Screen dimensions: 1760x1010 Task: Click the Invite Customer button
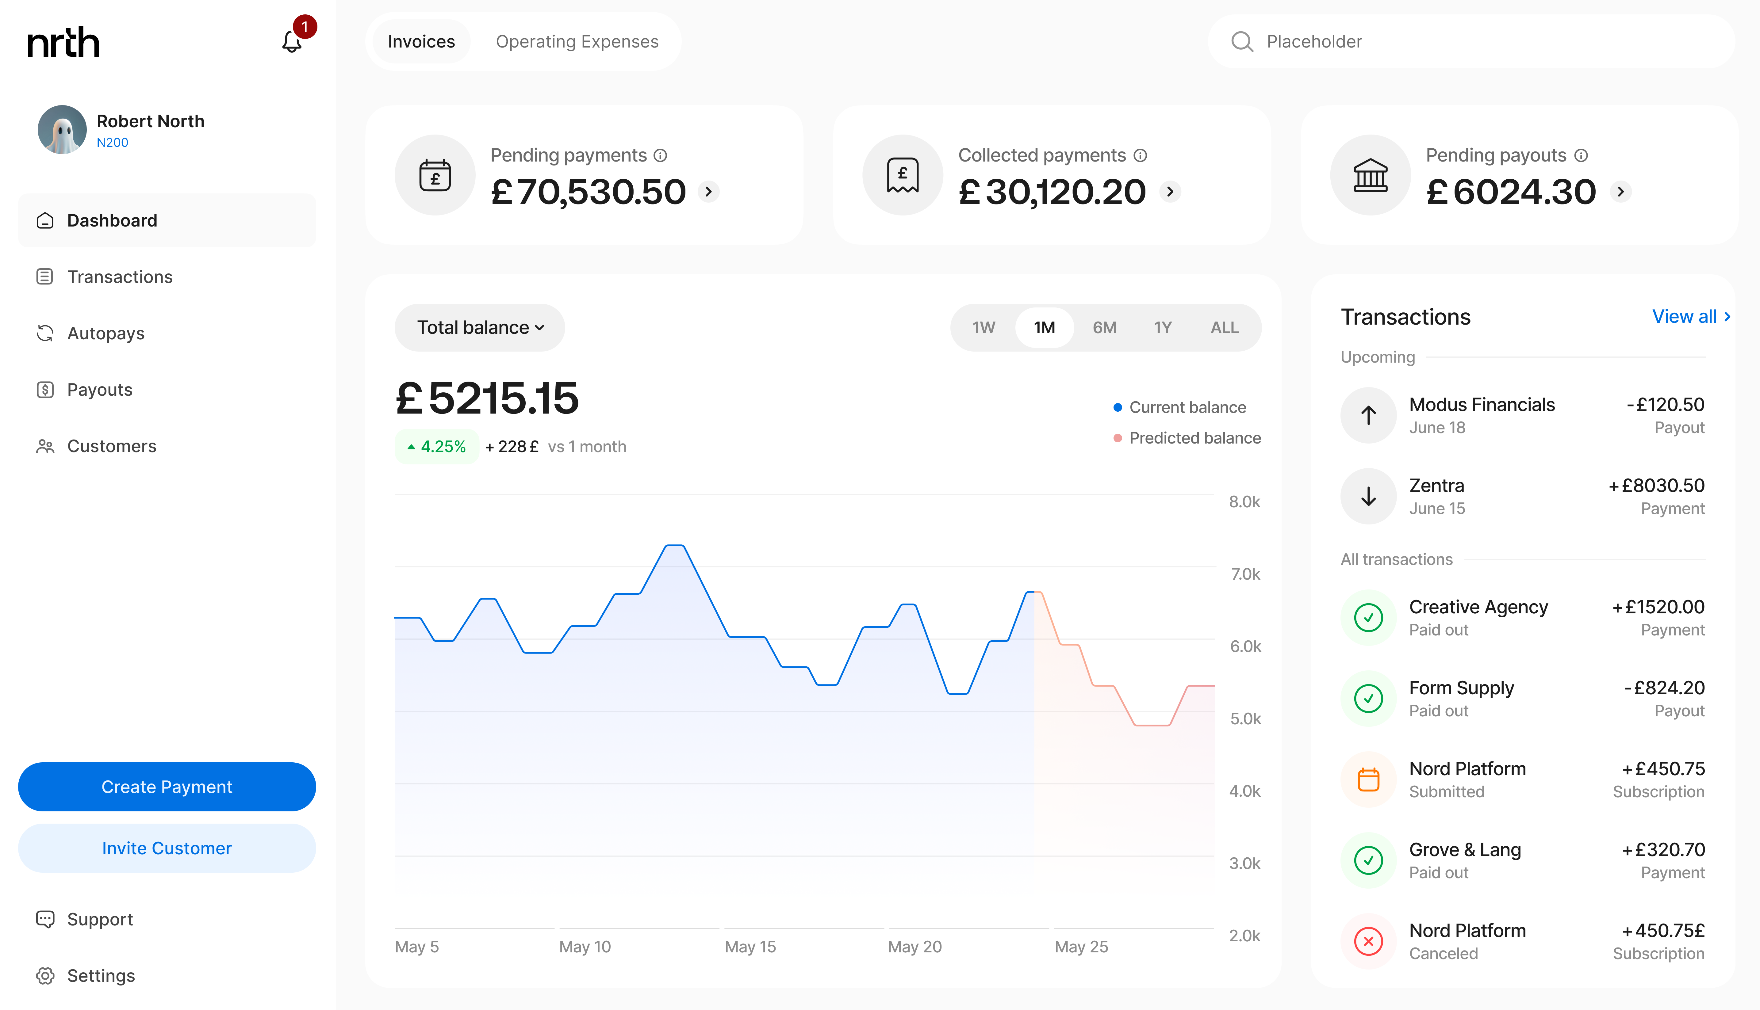pos(167,848)
